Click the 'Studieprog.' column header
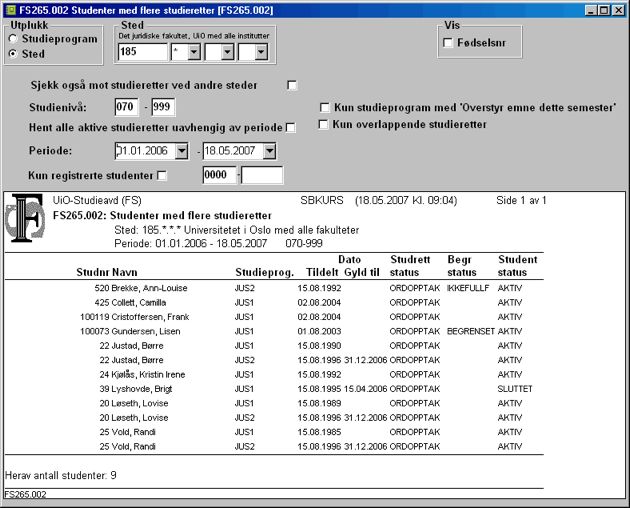This screenshot has width=630, height=508. click(x=265, y=272)
